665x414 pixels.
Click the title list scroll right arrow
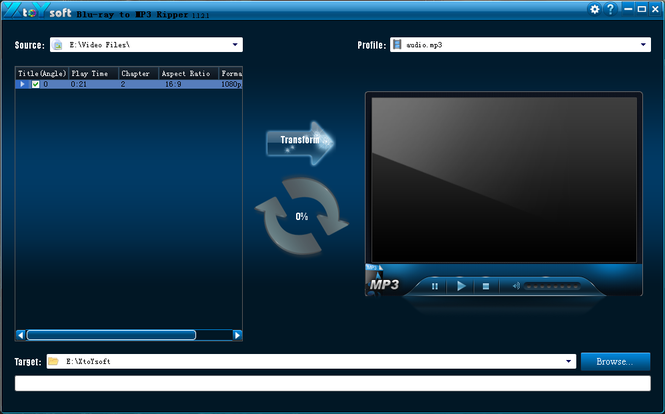(x=238, y=335)
